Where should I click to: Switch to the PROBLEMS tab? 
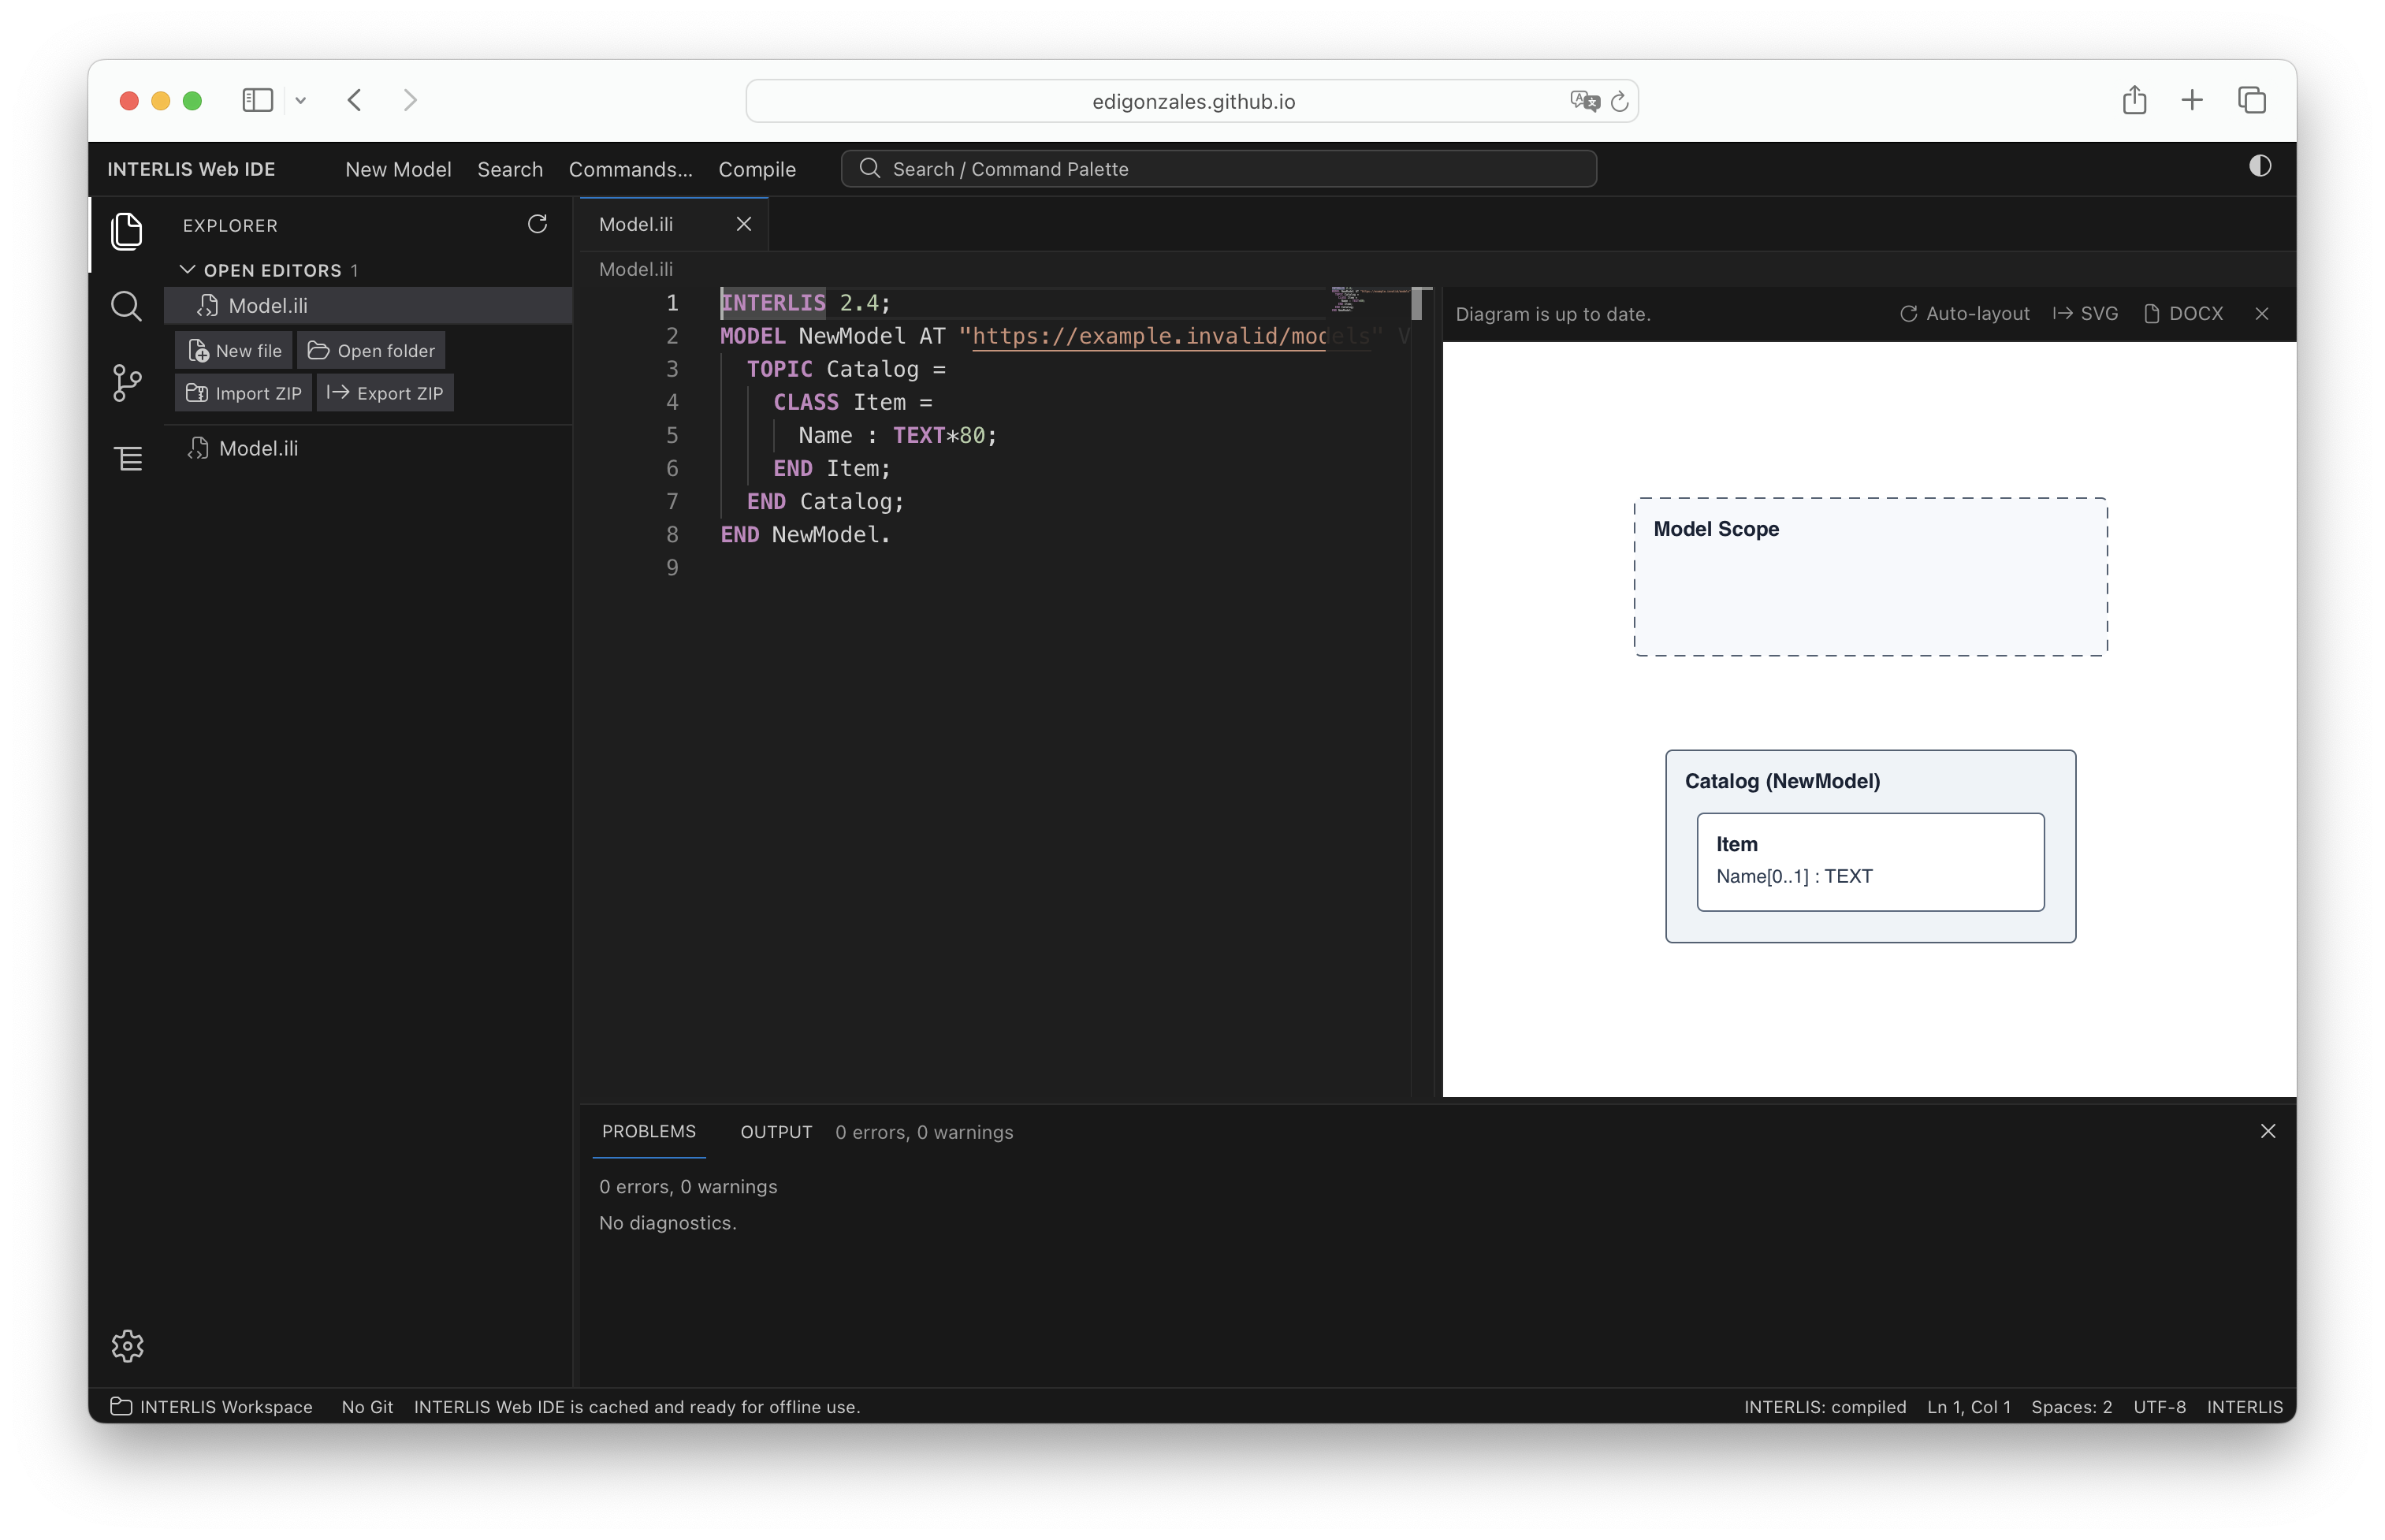649,1131
